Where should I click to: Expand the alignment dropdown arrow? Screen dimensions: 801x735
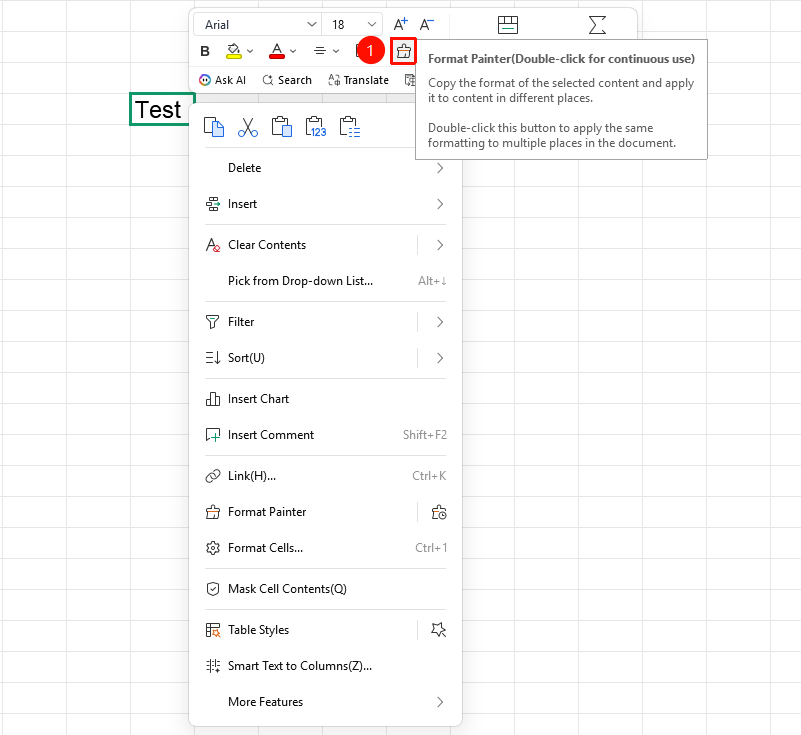(336, 51)
